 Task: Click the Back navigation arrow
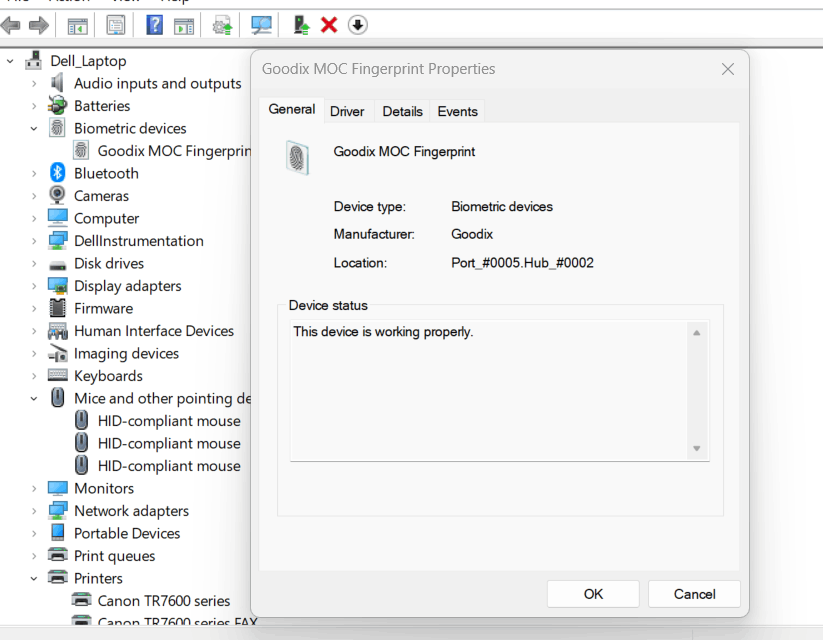(11, 24)
